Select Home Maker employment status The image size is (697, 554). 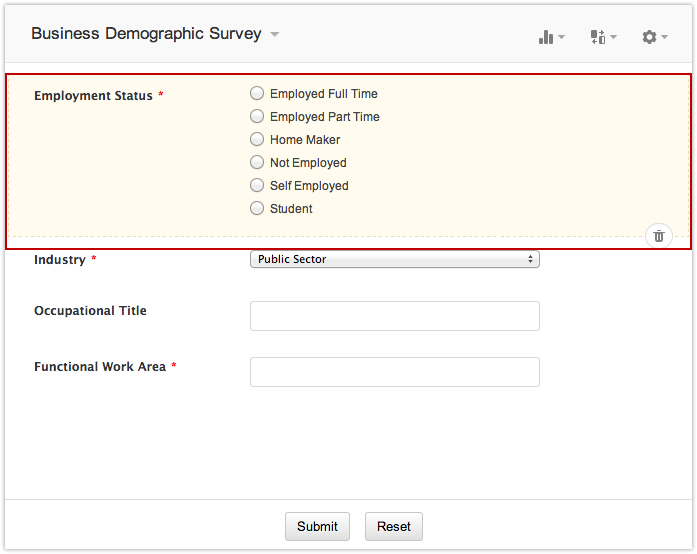pos(257,139)
